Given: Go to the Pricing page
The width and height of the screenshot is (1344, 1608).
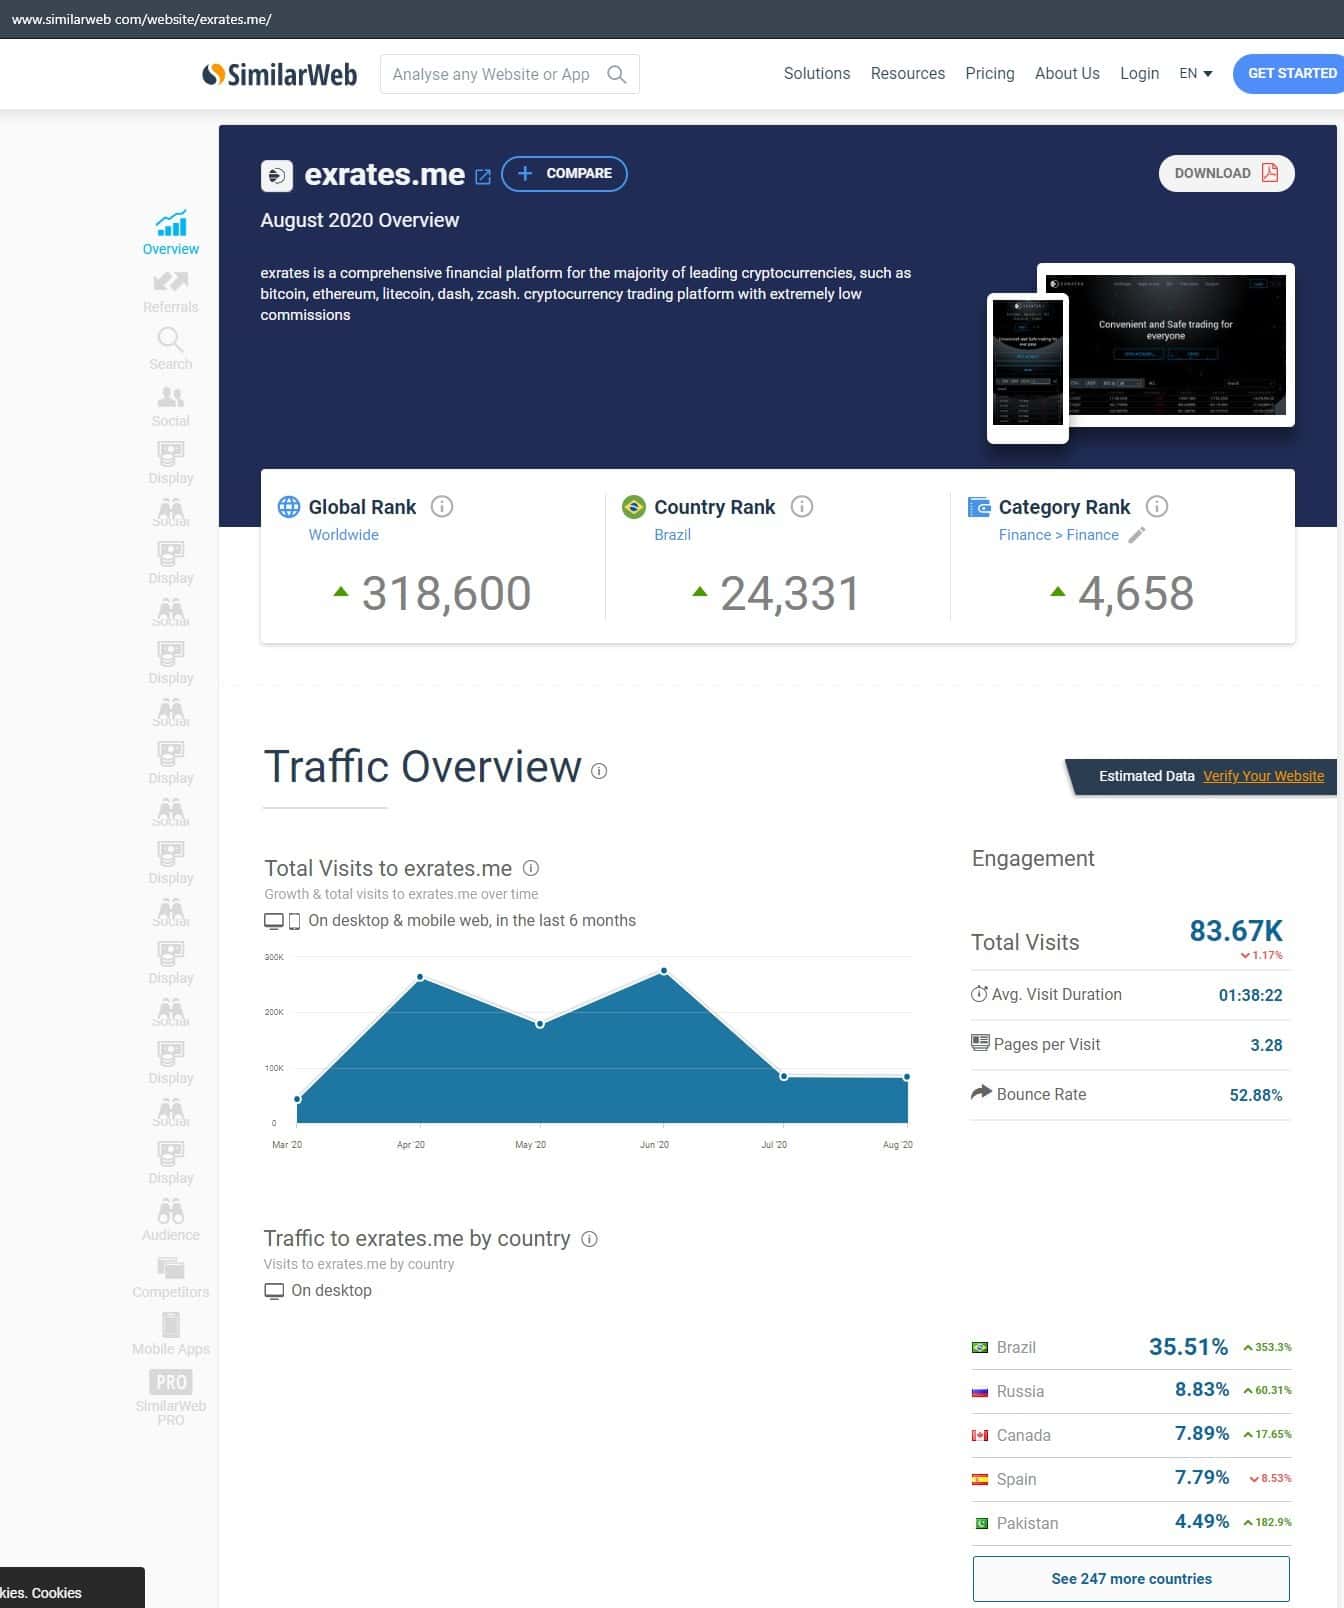Looking at the screenshot, I should click(x=990, y=73).
